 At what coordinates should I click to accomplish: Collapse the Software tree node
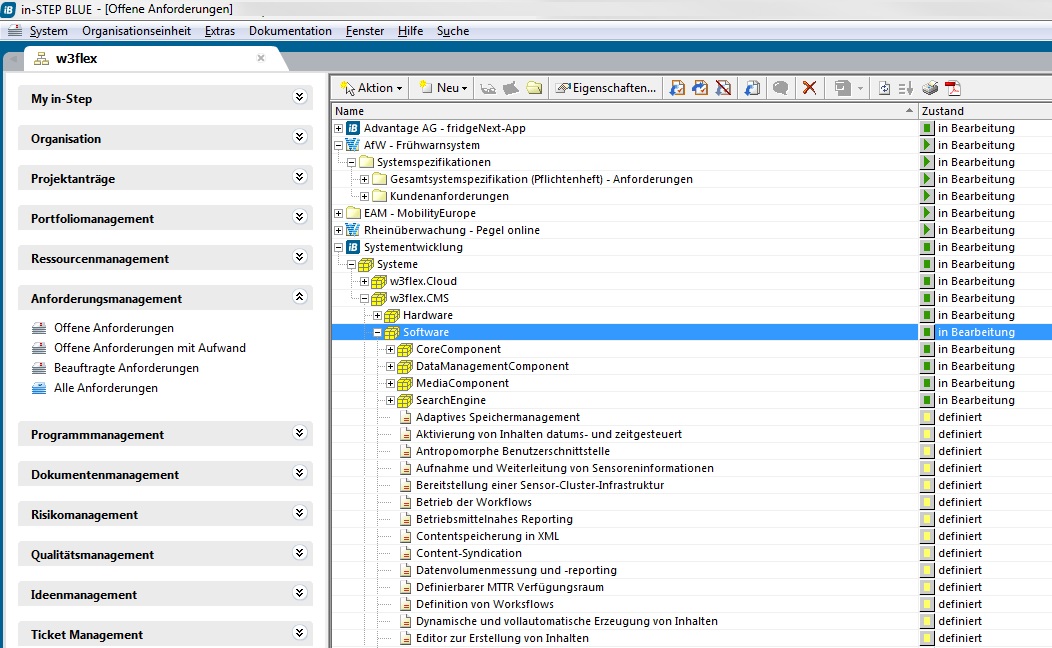pyautogui.click(x=378, y=333)
